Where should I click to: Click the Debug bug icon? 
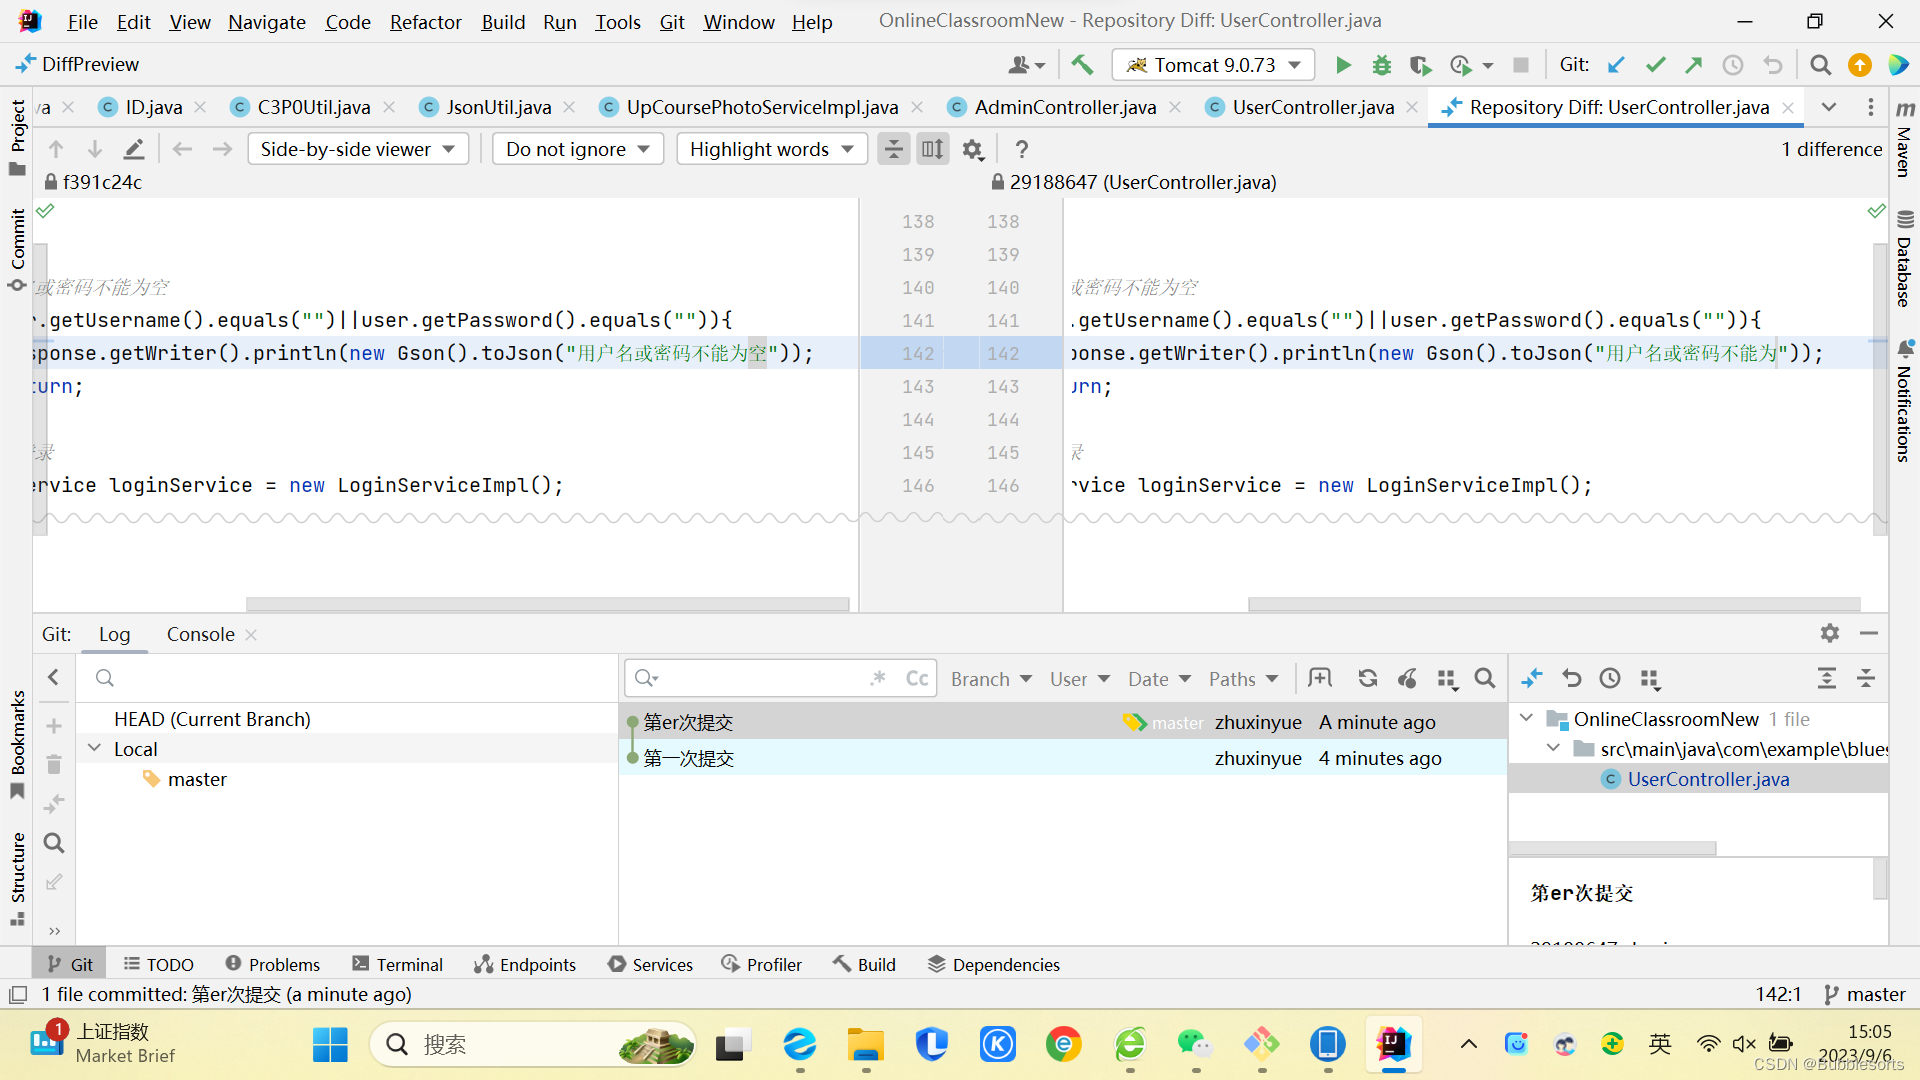pos(1381,65)
